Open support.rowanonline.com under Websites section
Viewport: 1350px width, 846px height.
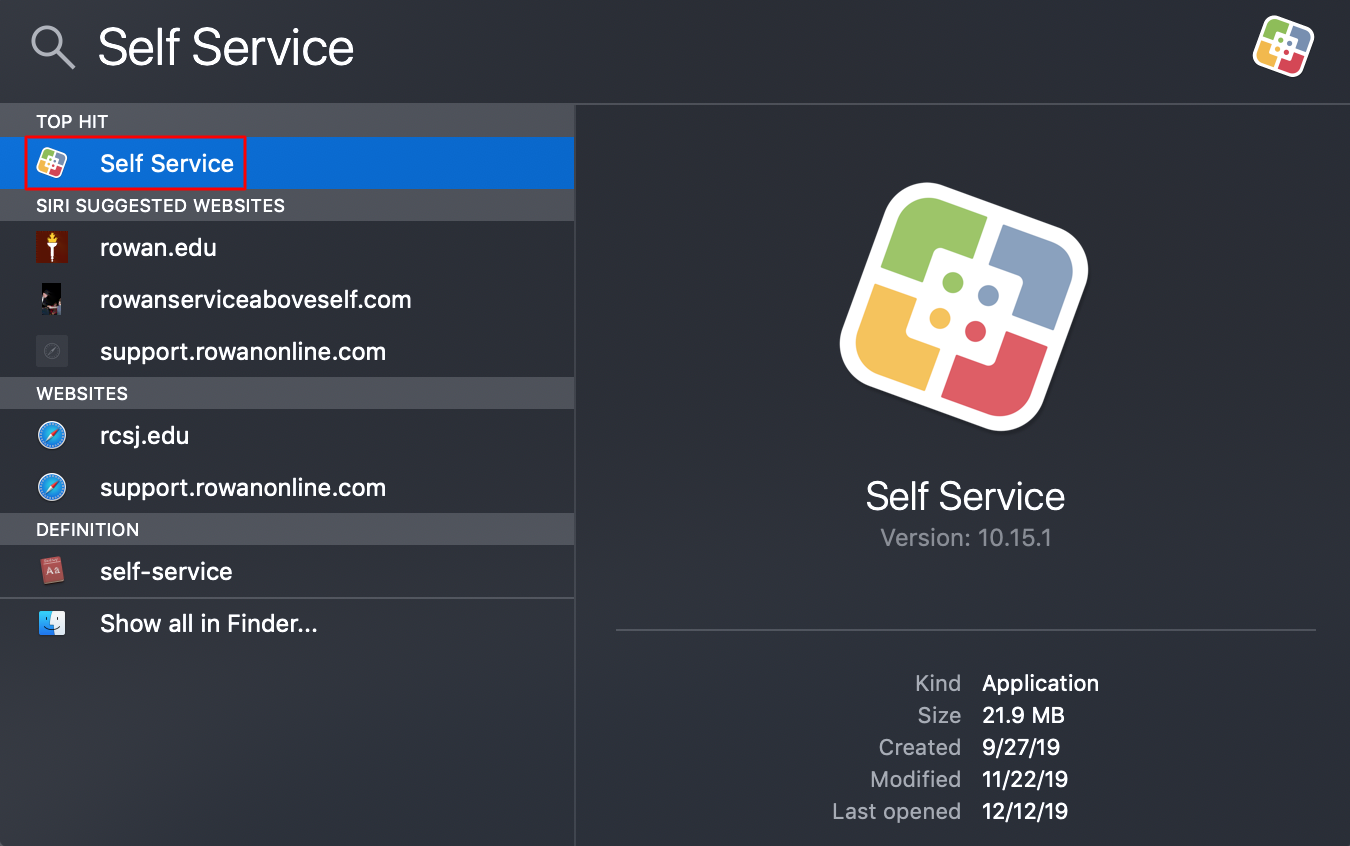tap(242, 487)
